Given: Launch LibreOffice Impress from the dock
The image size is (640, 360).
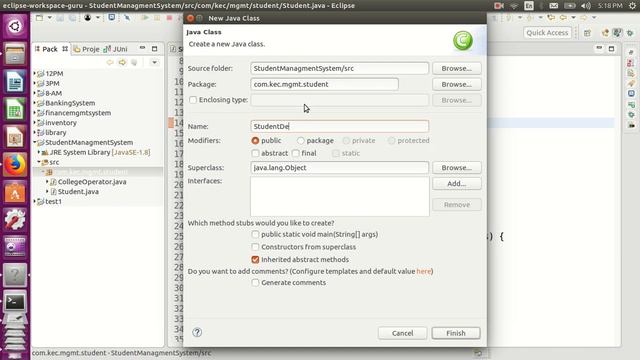Looking at the screenshot, I should click(15, 137).
